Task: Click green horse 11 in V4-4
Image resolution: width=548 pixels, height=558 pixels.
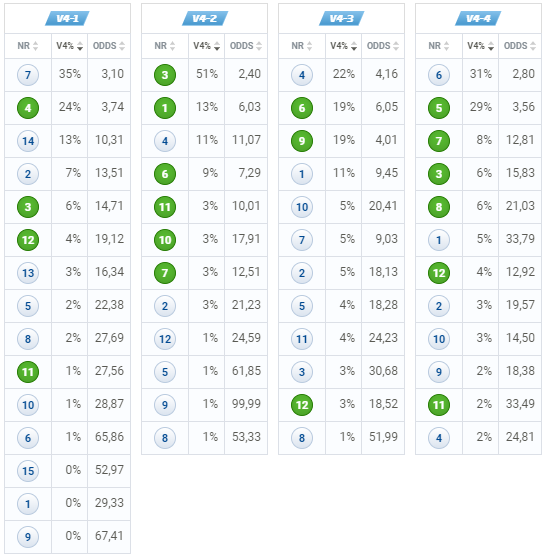Action: point(439,405)
